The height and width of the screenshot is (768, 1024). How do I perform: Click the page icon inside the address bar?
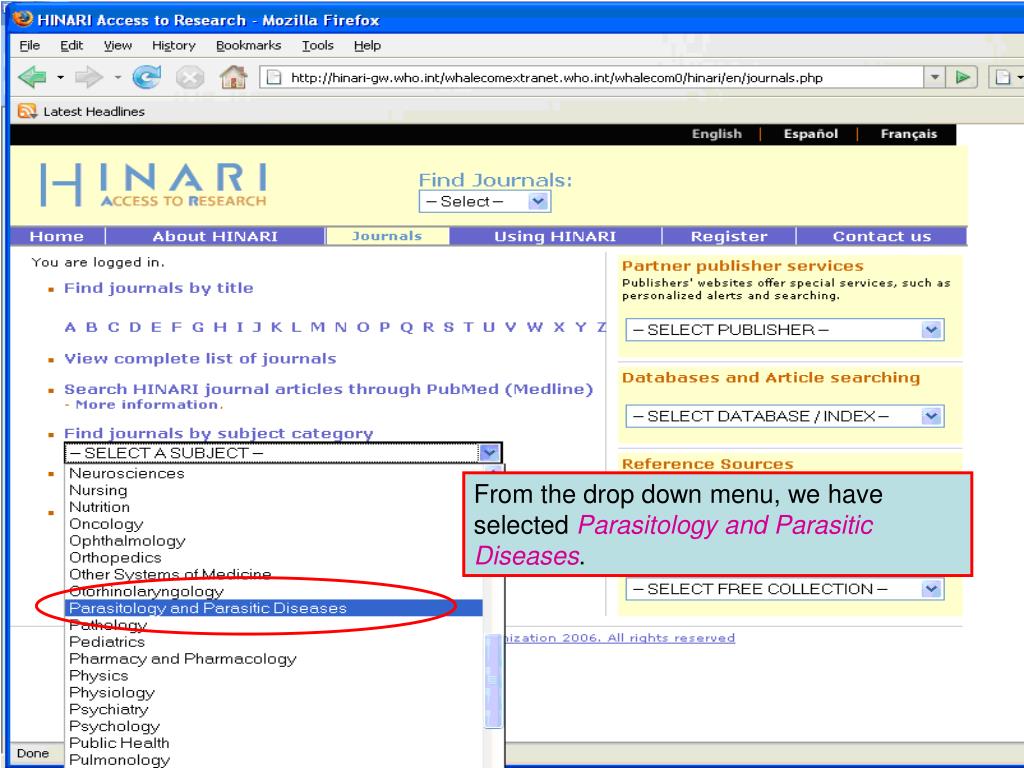pos(274,78)
